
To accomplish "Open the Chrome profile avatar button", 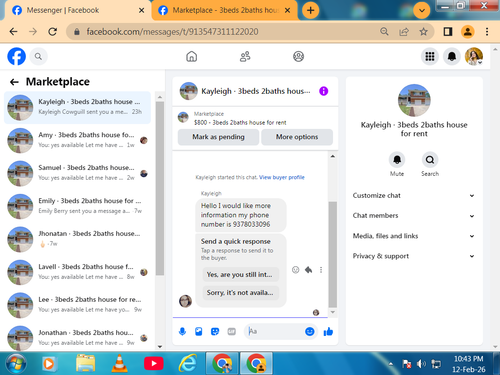I will click(467, 32).
